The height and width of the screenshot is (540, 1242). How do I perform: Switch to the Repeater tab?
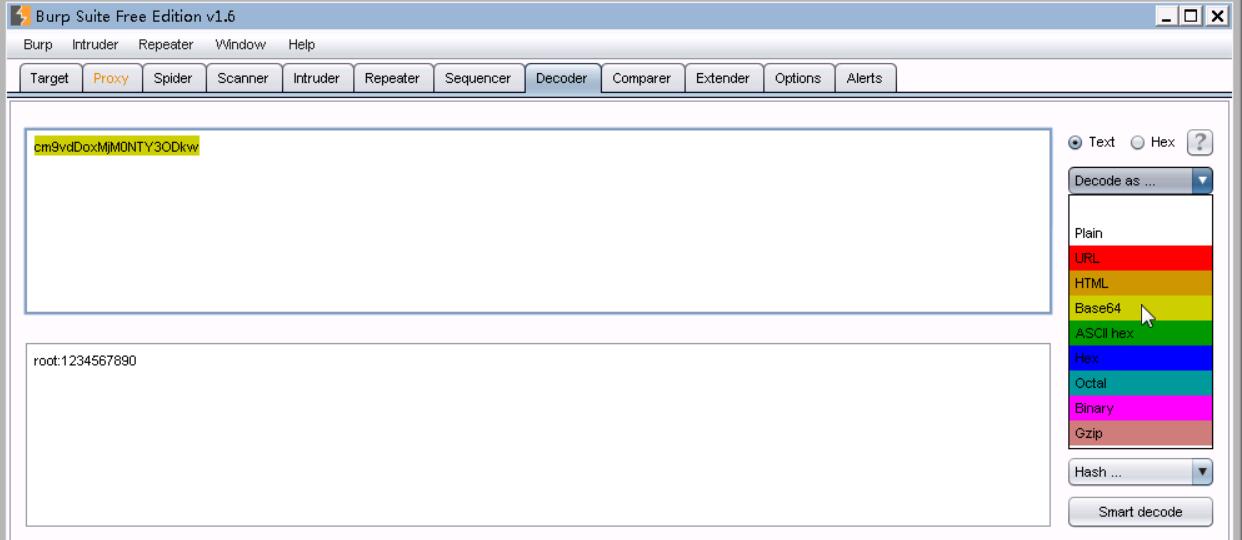click(393, 79)
